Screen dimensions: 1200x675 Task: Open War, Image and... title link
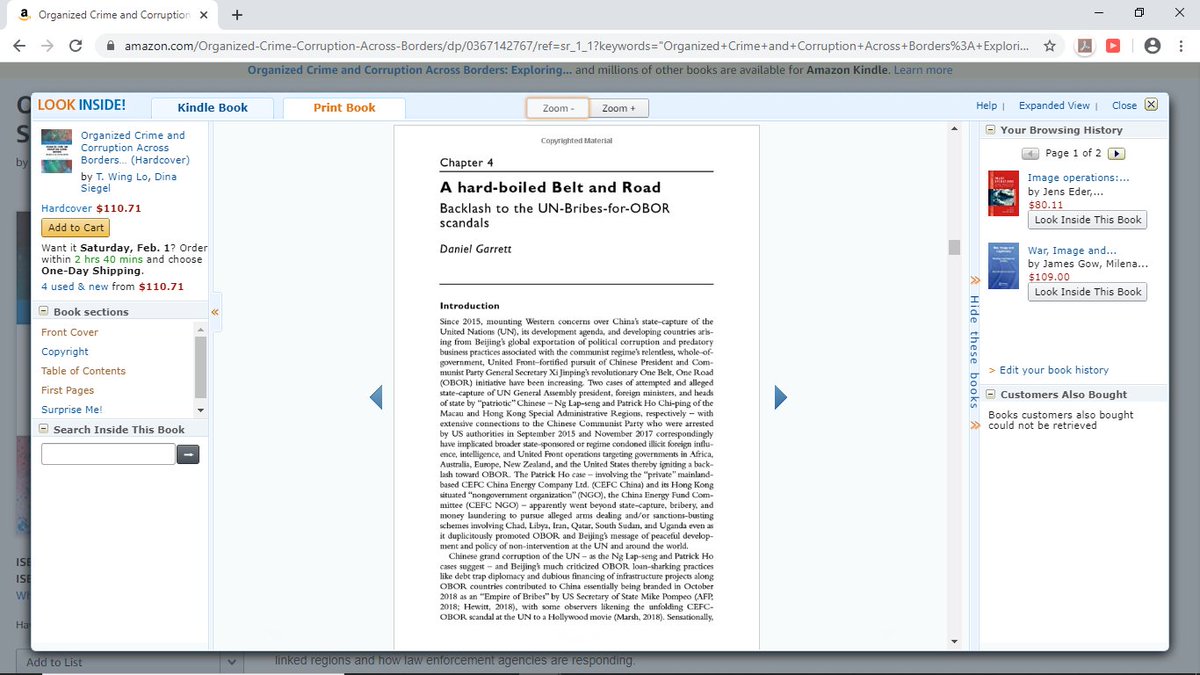(1072, 251)
